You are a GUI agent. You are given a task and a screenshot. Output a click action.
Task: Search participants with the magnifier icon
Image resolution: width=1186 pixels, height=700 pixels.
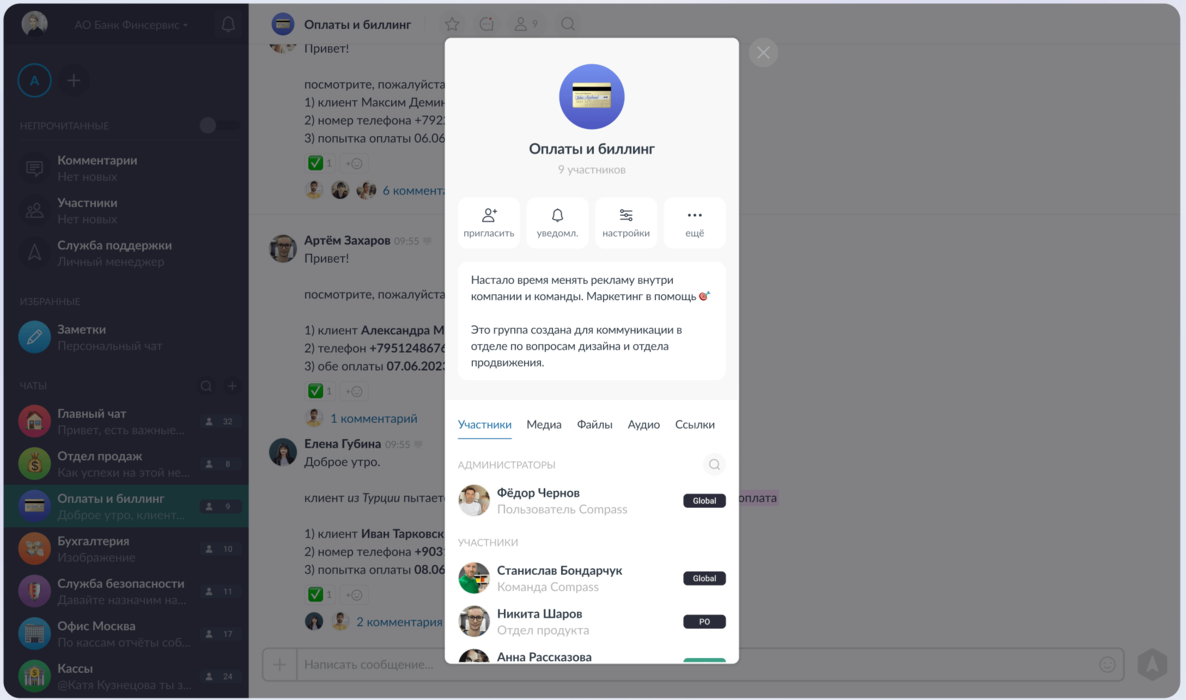[714, 465]
